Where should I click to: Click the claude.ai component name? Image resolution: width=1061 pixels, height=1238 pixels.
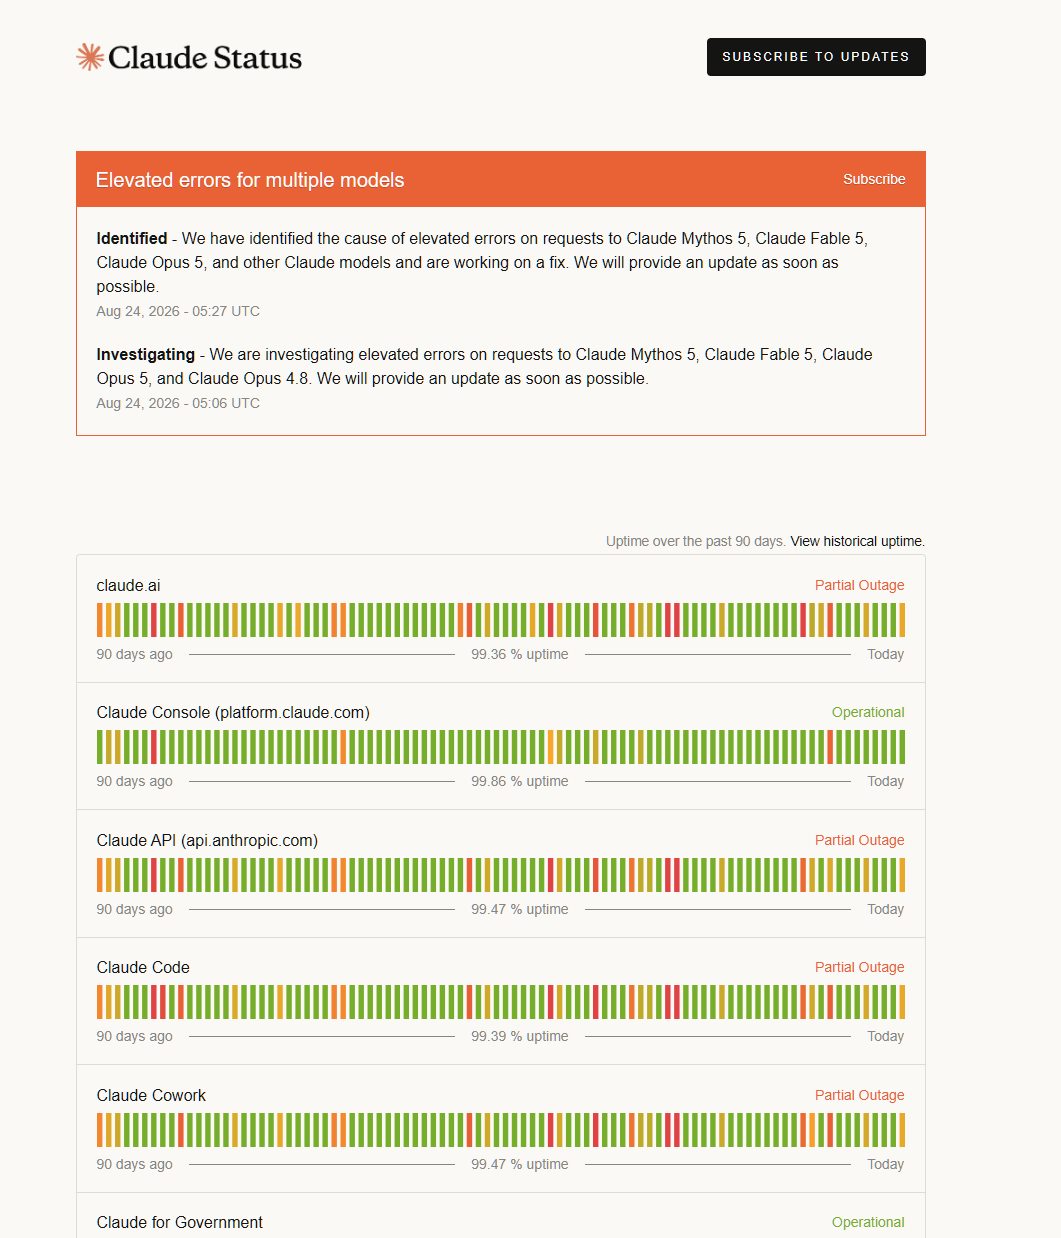[128, 585]
